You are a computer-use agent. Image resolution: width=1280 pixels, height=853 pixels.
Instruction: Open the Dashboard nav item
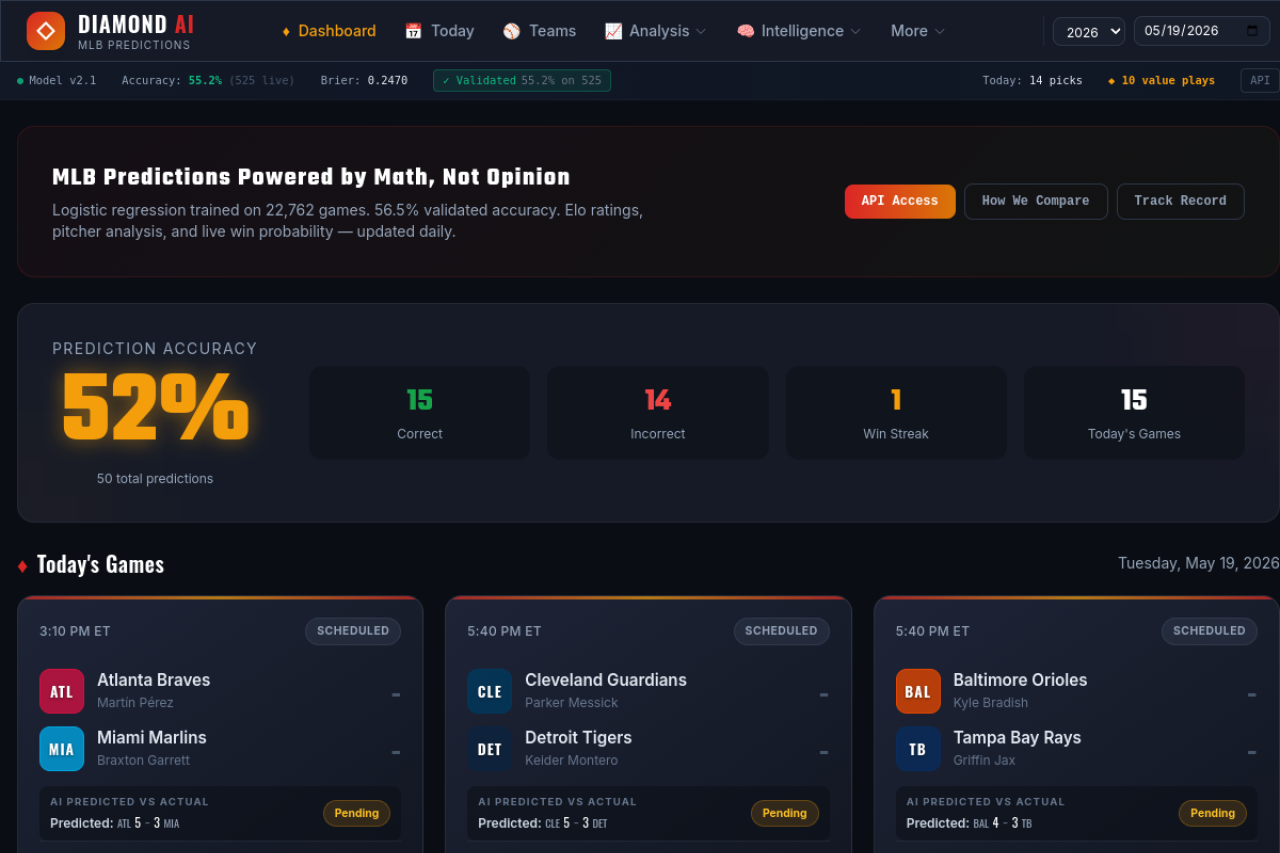click(329, 31)
